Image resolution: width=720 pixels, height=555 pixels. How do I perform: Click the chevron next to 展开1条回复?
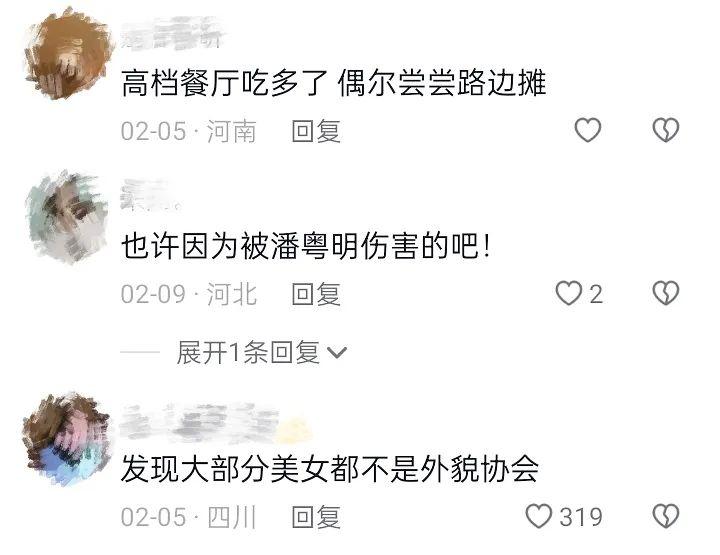pyautogui.click(x=337, y=353)
